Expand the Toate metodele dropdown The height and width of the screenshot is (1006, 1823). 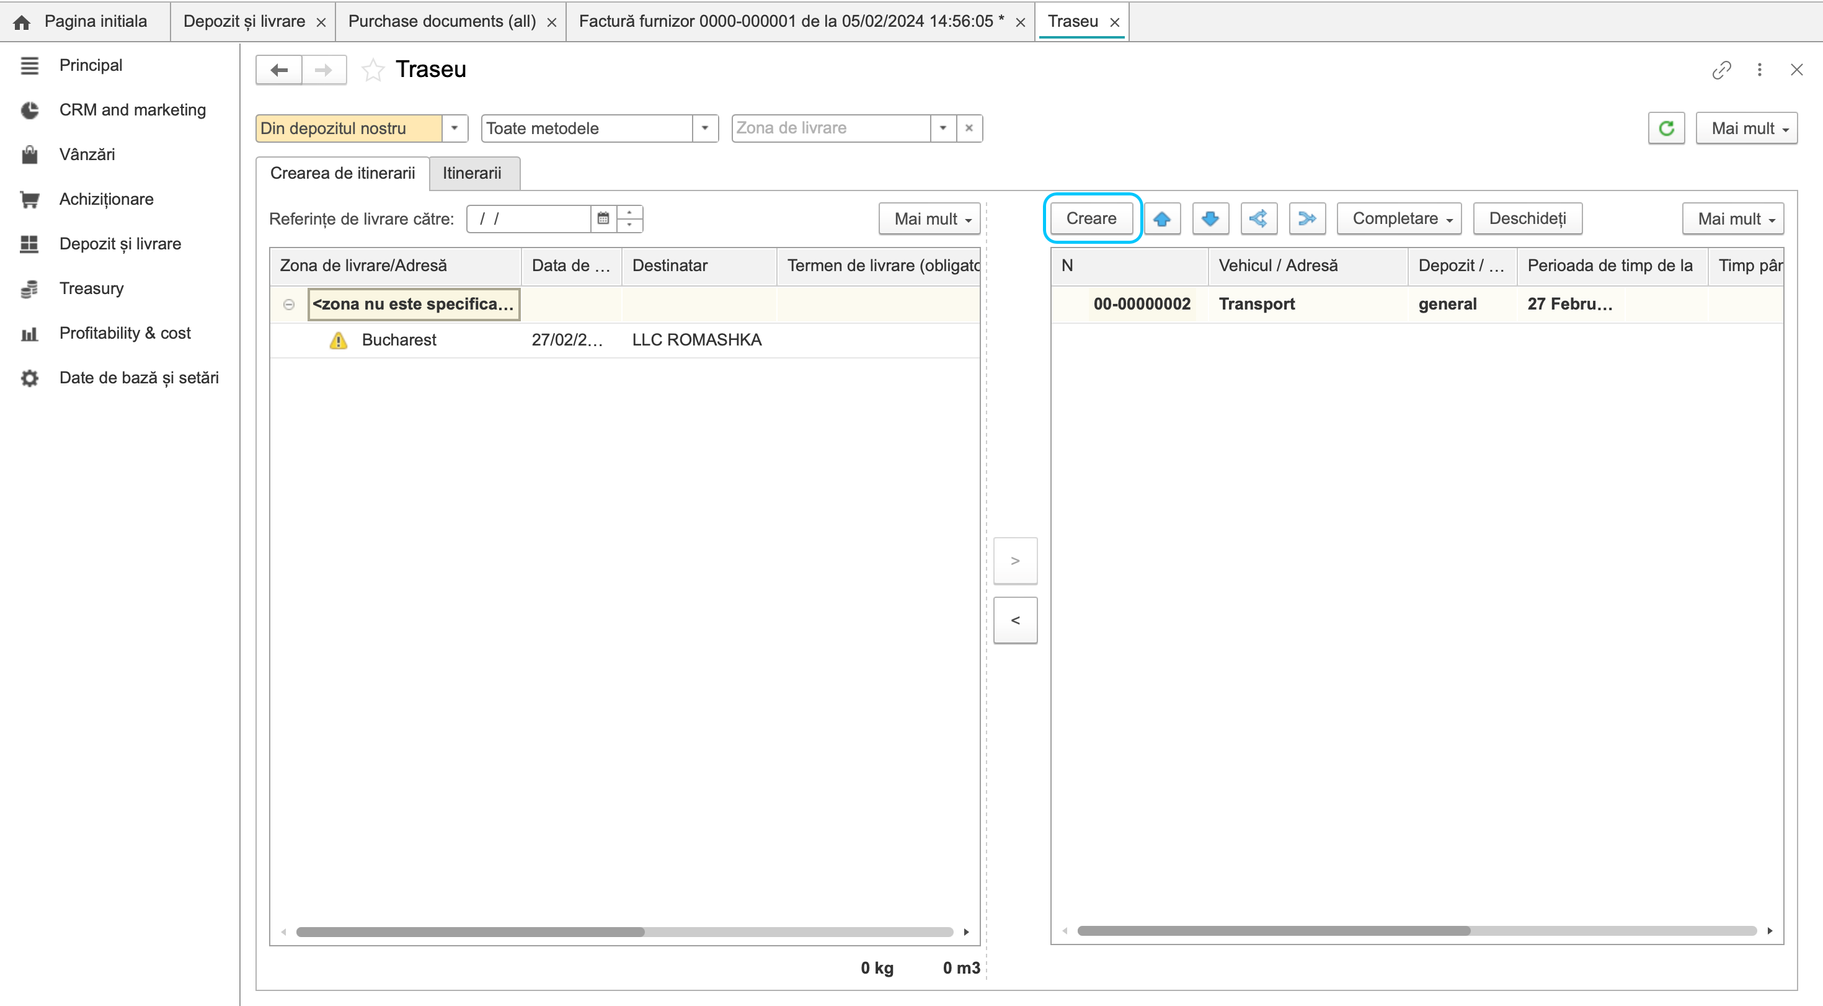coord(705,128)
